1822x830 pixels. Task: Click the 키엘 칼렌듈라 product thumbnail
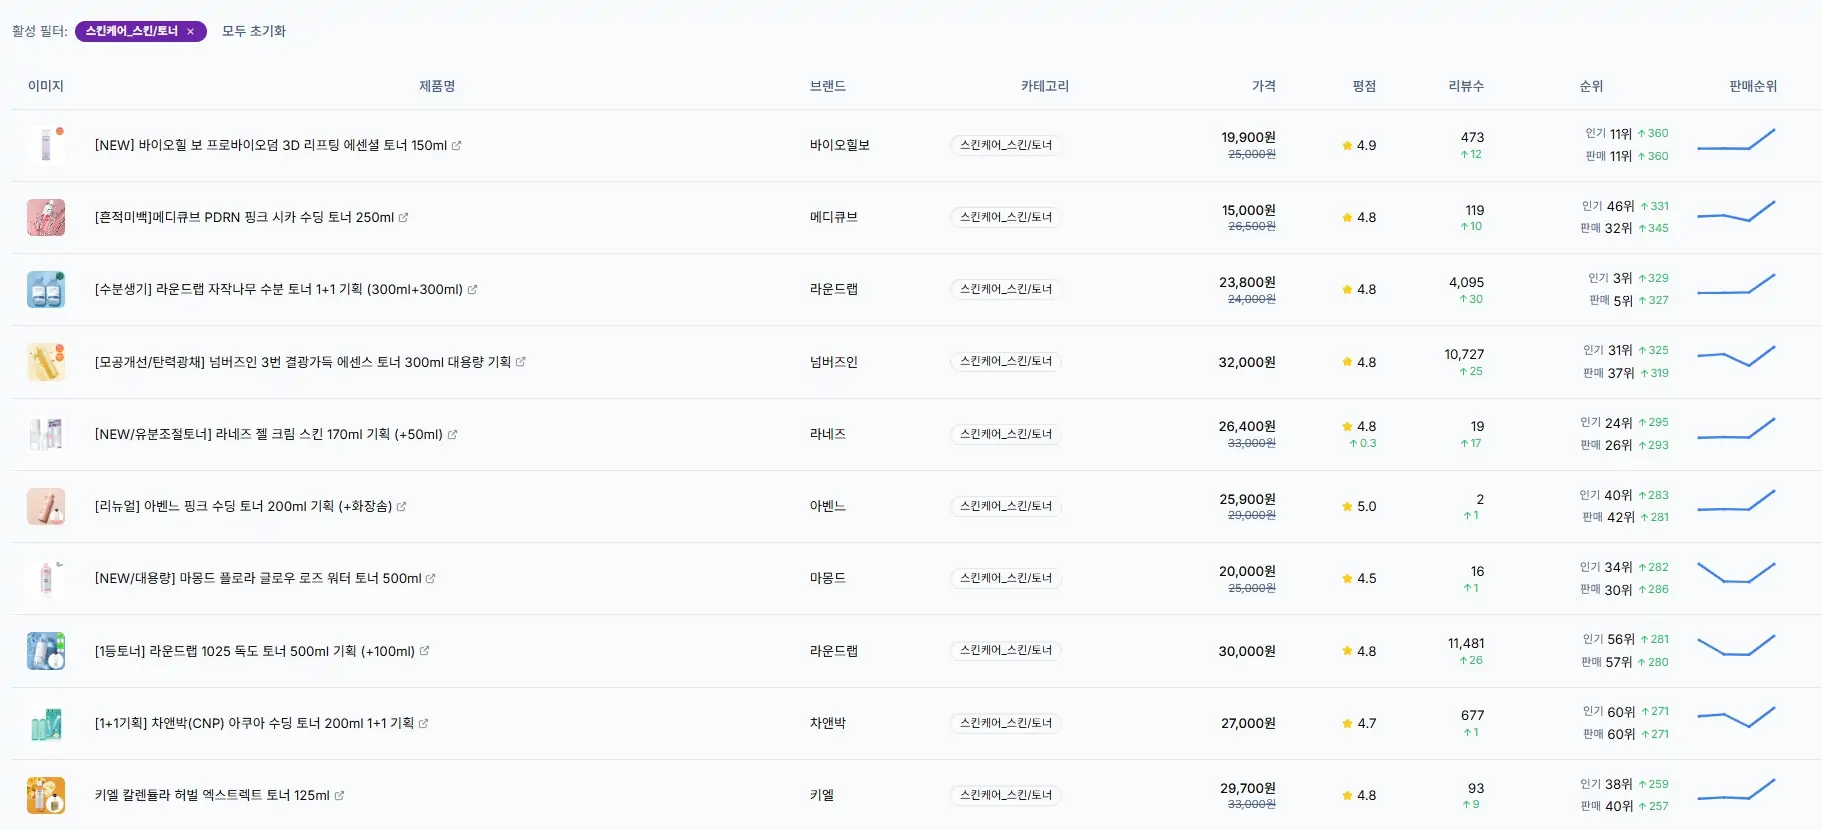46,795
